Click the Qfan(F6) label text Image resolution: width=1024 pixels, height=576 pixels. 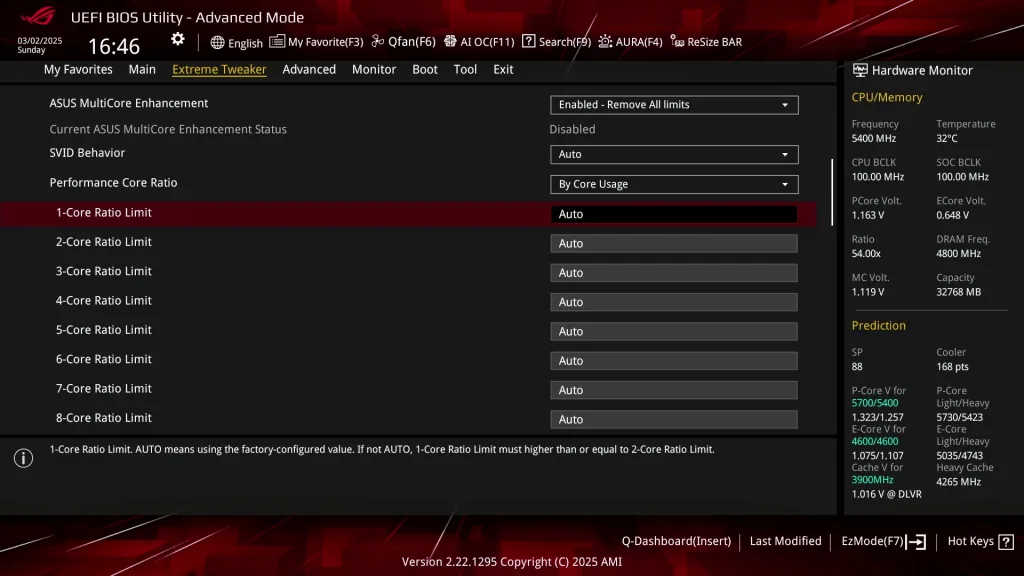coord(411,41)
